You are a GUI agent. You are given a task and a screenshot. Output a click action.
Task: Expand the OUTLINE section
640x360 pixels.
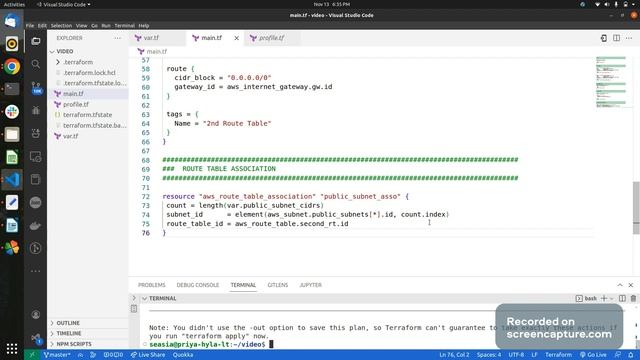(x=68, y=323)
